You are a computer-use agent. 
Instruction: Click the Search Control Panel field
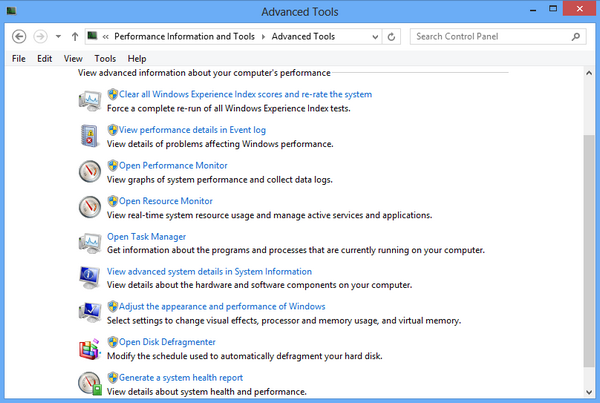point(498,37)
